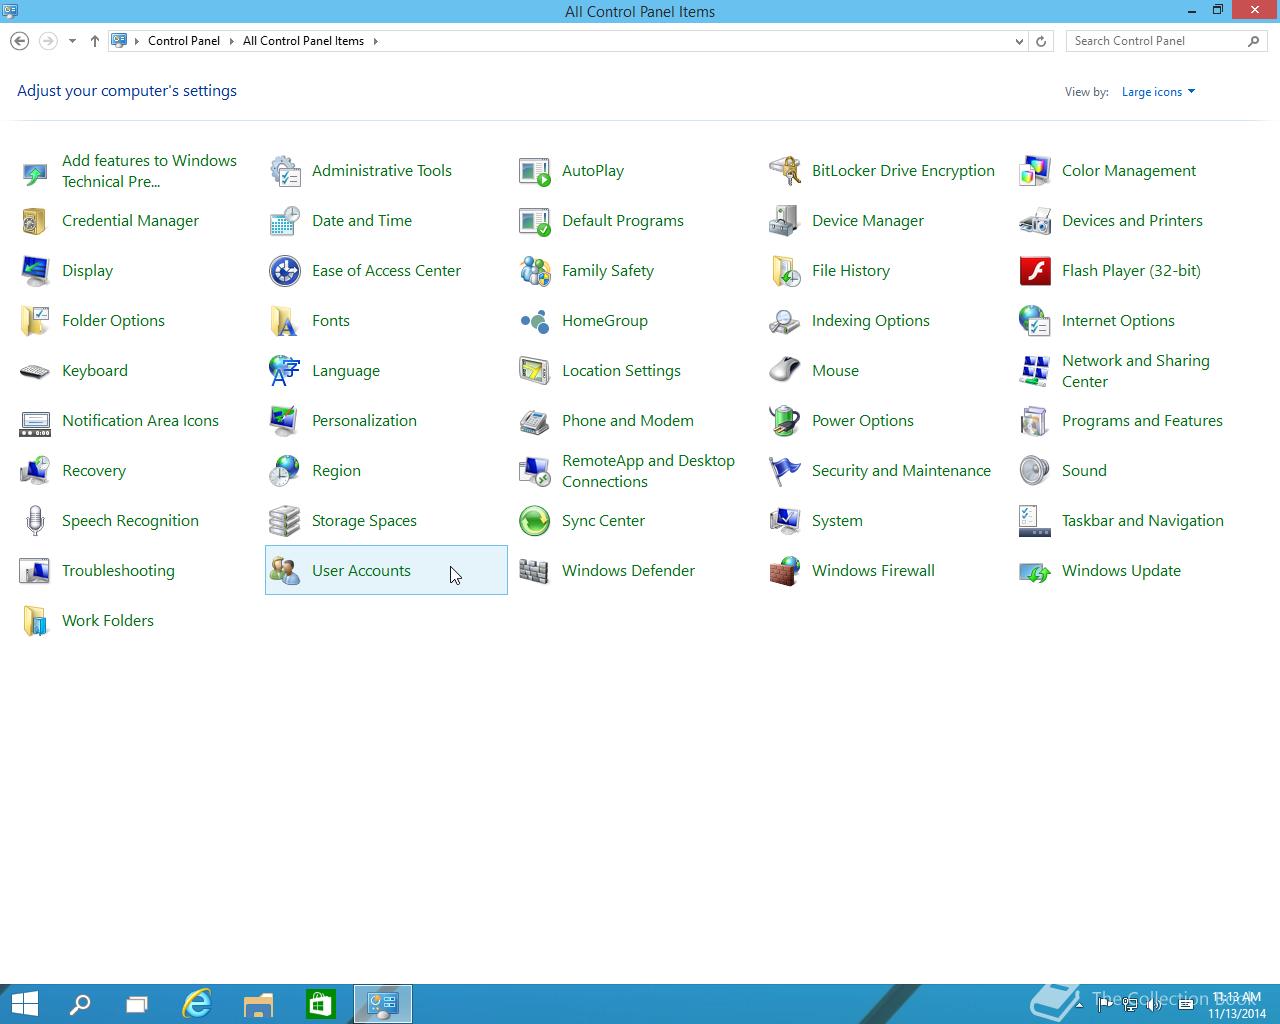Viewport: 1280px width, 1024px height.
Task: Open Power Options battery icon
Action: click(785, 421)
